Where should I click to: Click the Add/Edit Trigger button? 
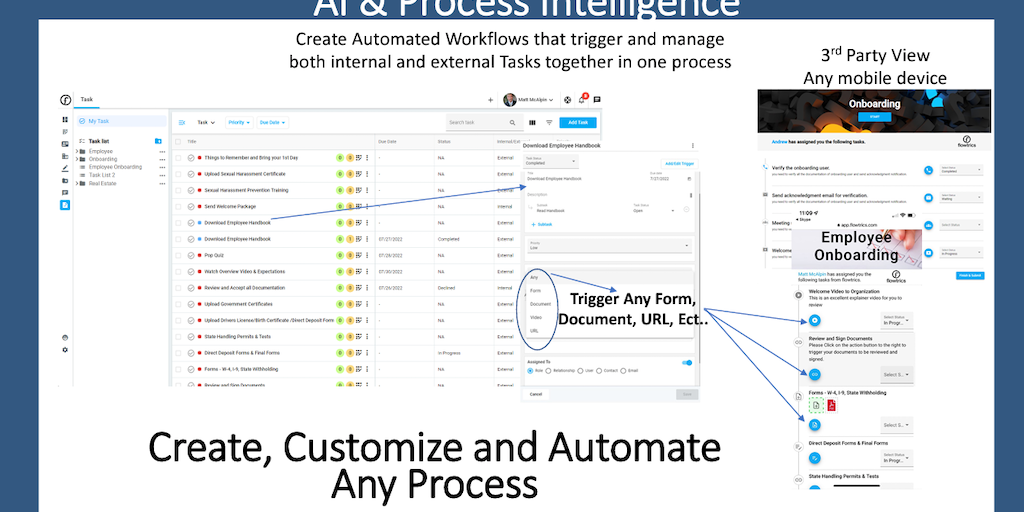click(679, 163)
